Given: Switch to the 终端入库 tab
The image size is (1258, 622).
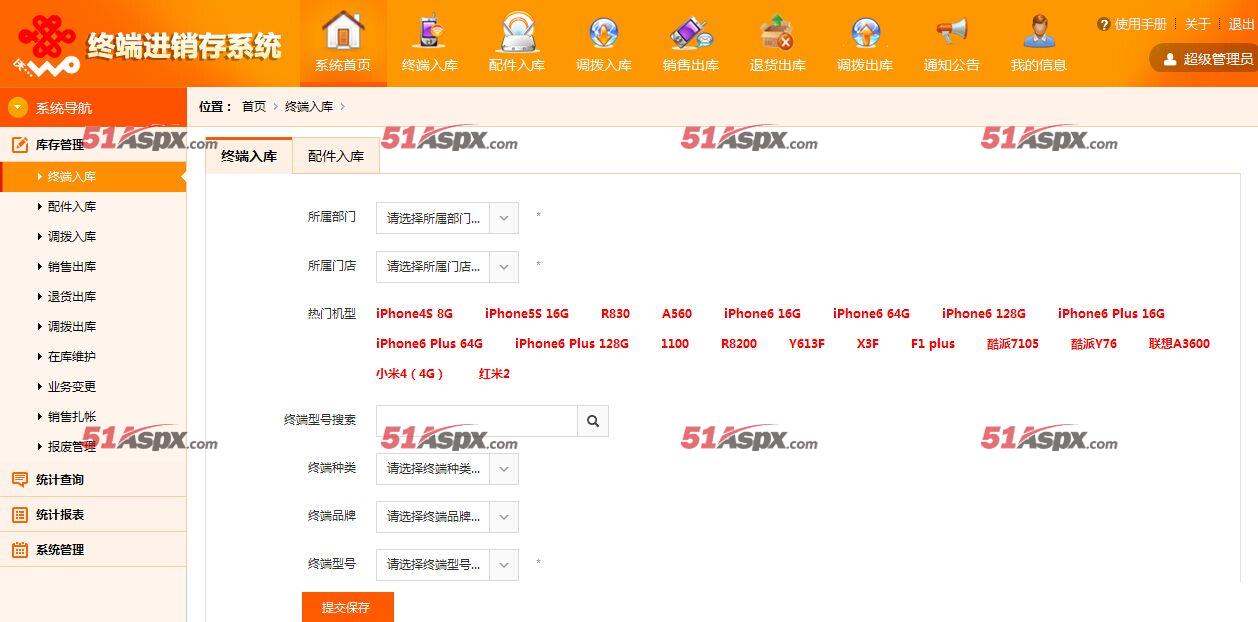Looking at the screenshot, I should point(249,156).
